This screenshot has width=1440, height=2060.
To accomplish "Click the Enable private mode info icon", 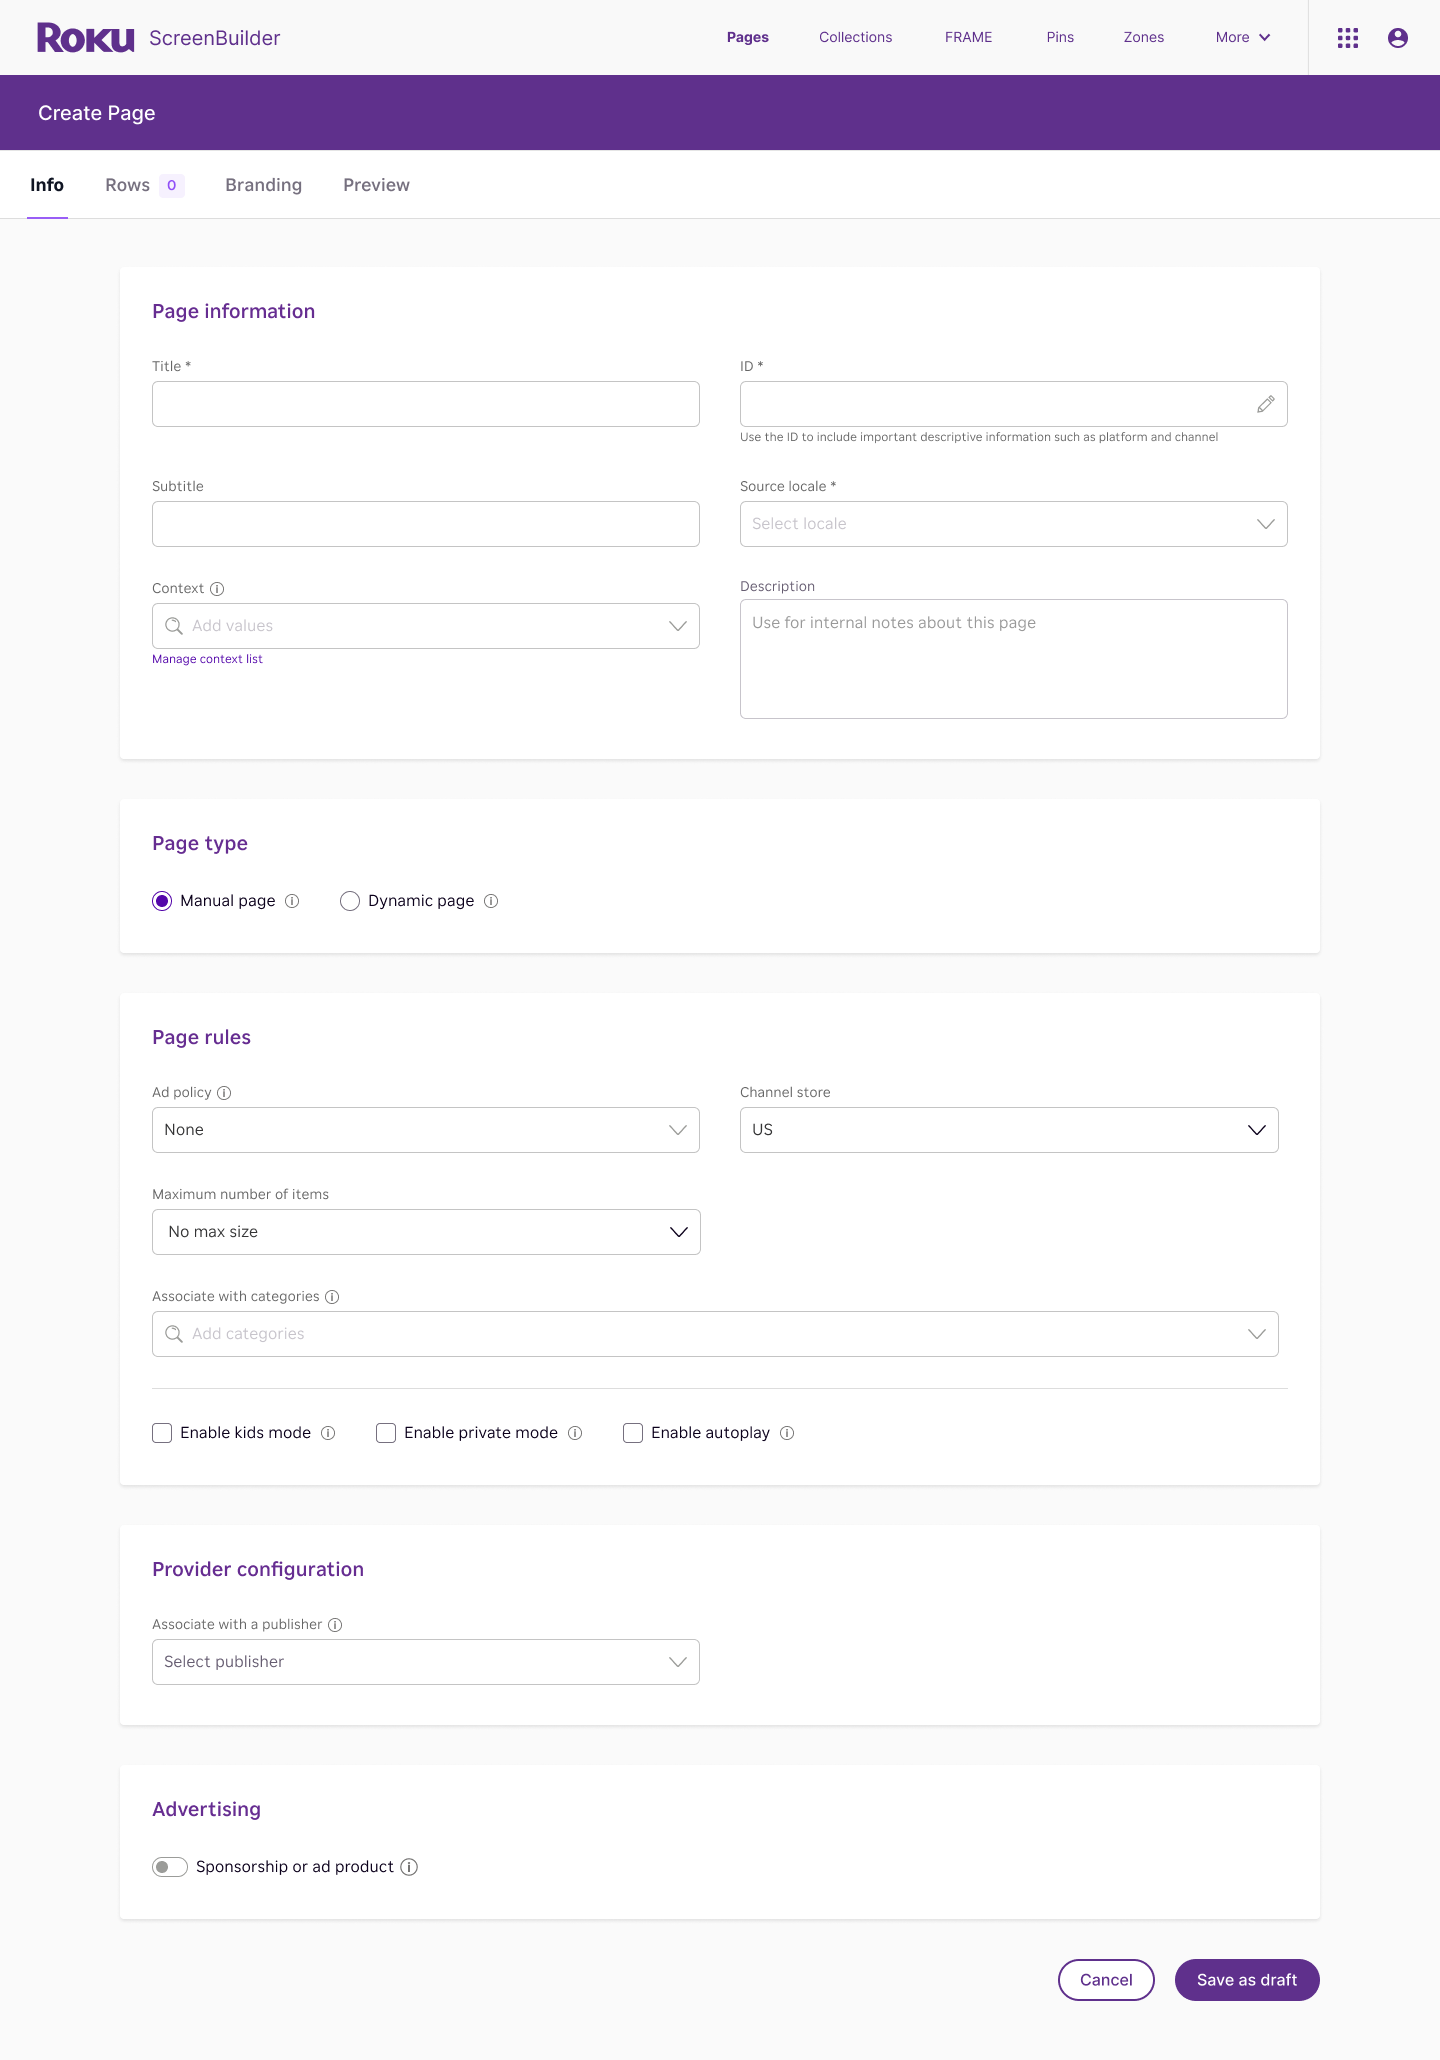I will click(575, 1433).
